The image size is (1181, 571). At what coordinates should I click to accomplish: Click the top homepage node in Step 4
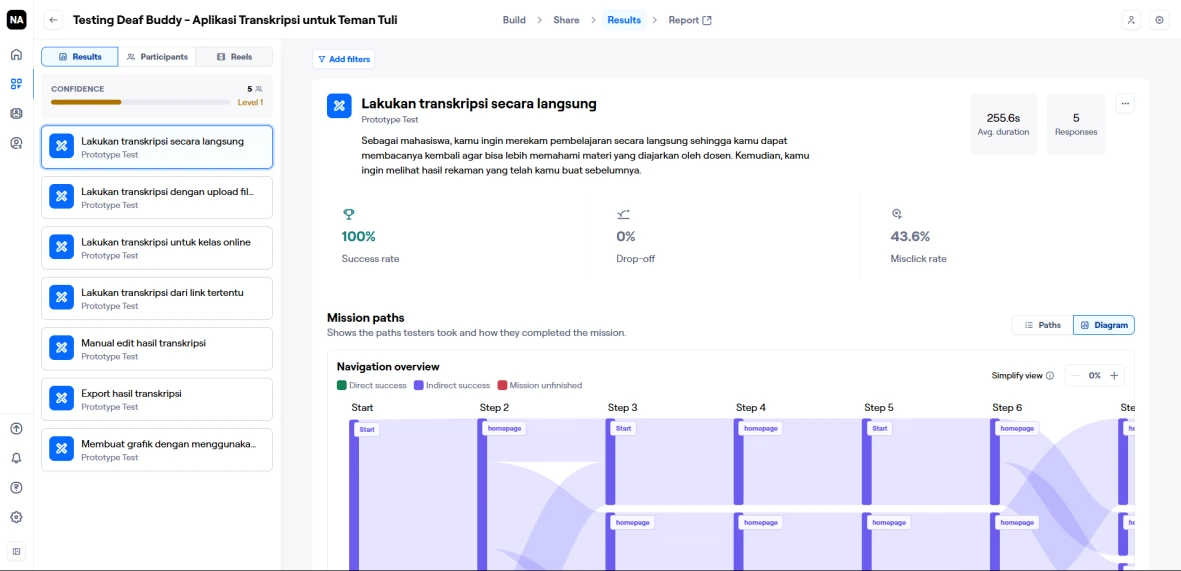tap(761, 429)
